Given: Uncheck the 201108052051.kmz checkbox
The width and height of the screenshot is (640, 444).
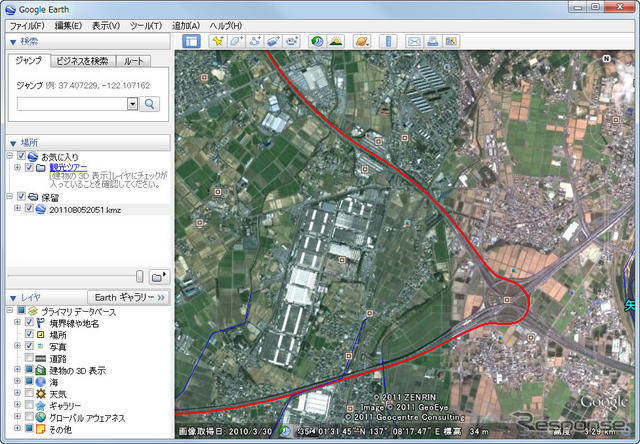Looking at the screenshot, I should click(29, 209).
